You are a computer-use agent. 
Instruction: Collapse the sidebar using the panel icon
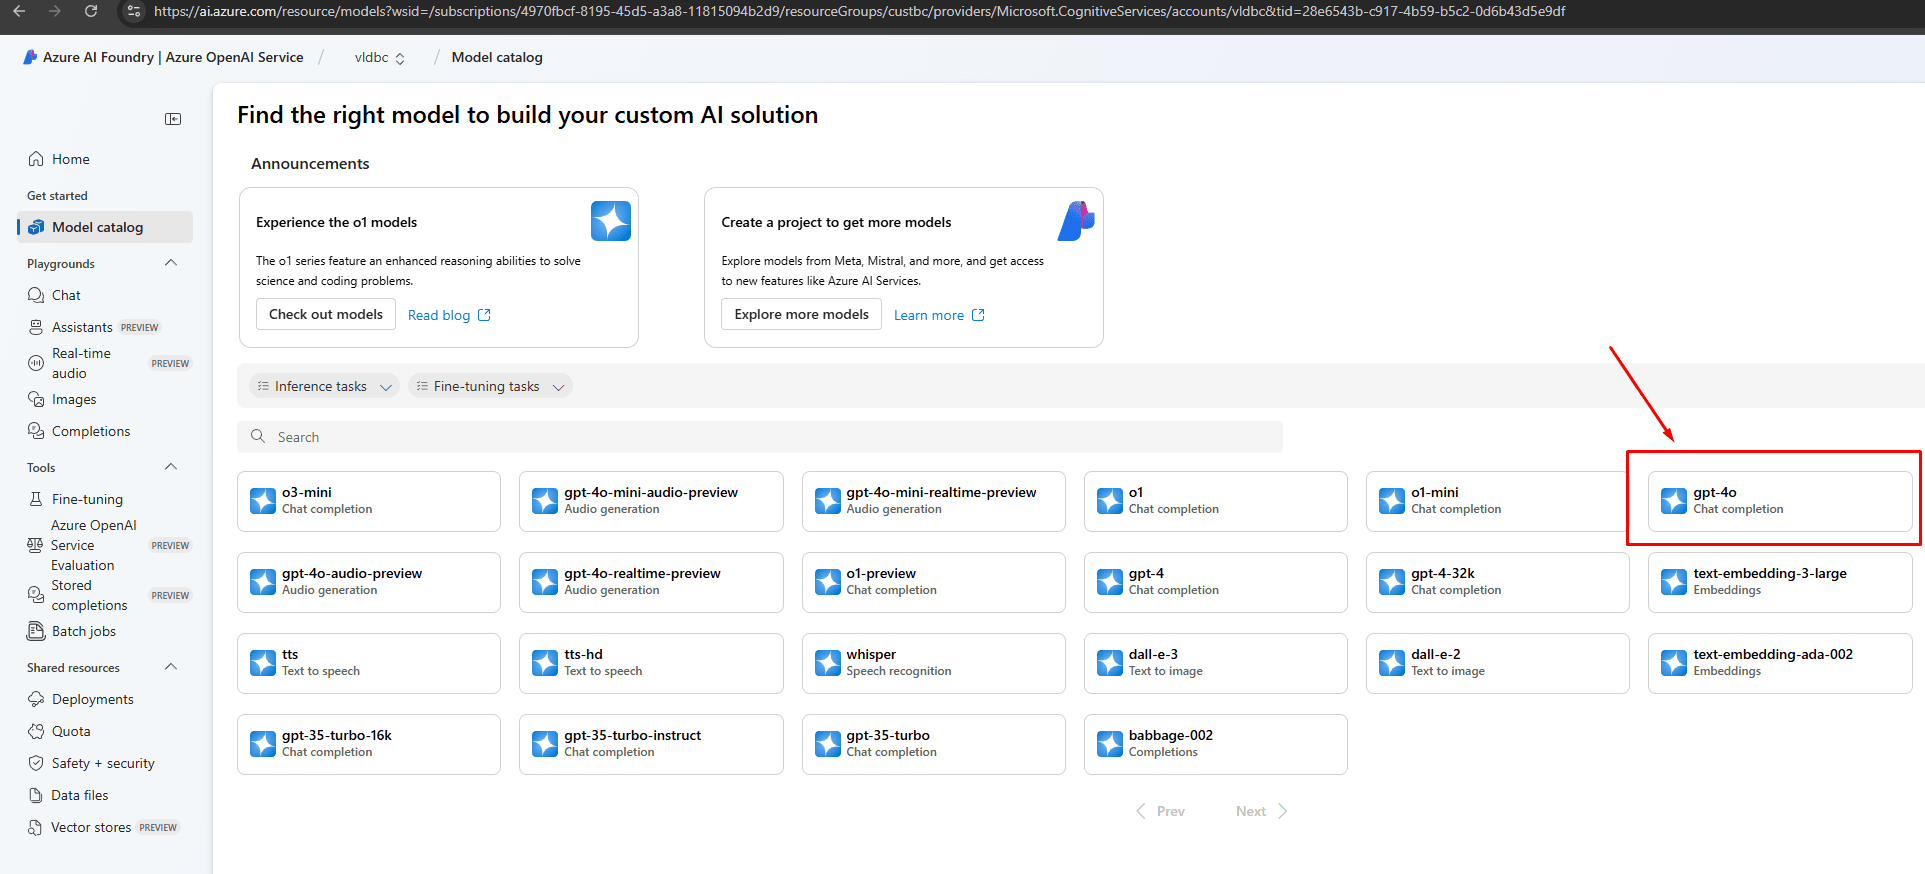173,119
